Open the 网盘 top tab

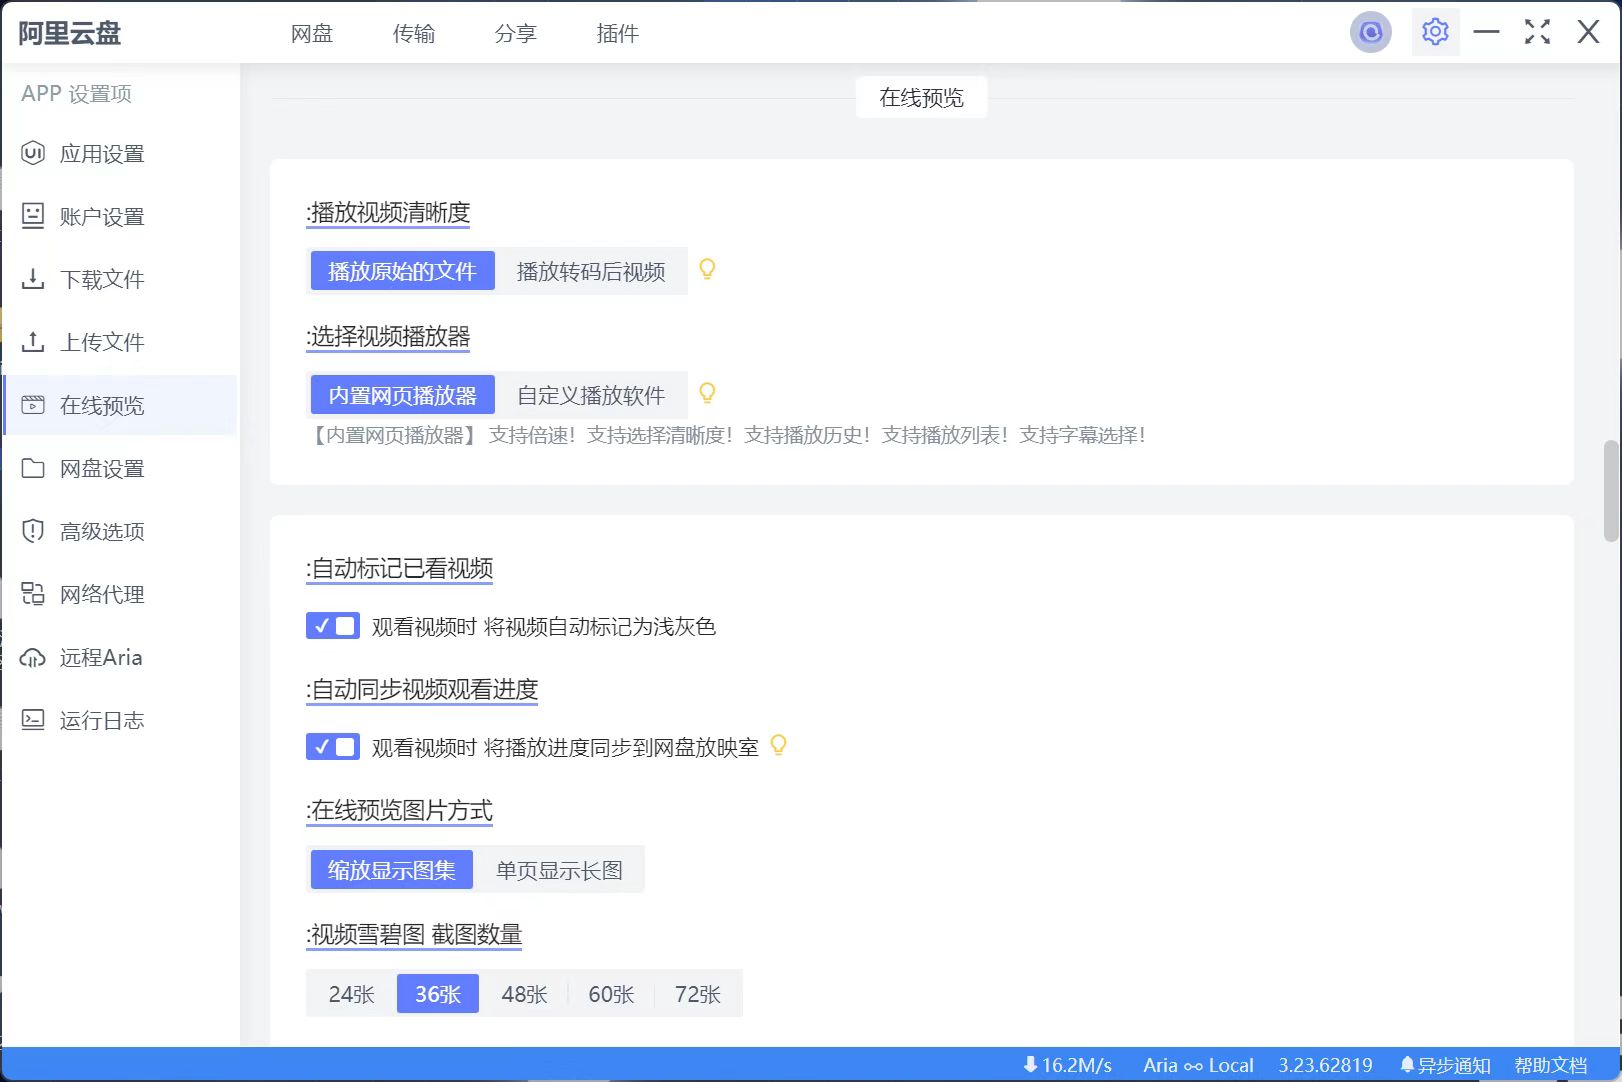pyautogui.click(x=312, y=33)
